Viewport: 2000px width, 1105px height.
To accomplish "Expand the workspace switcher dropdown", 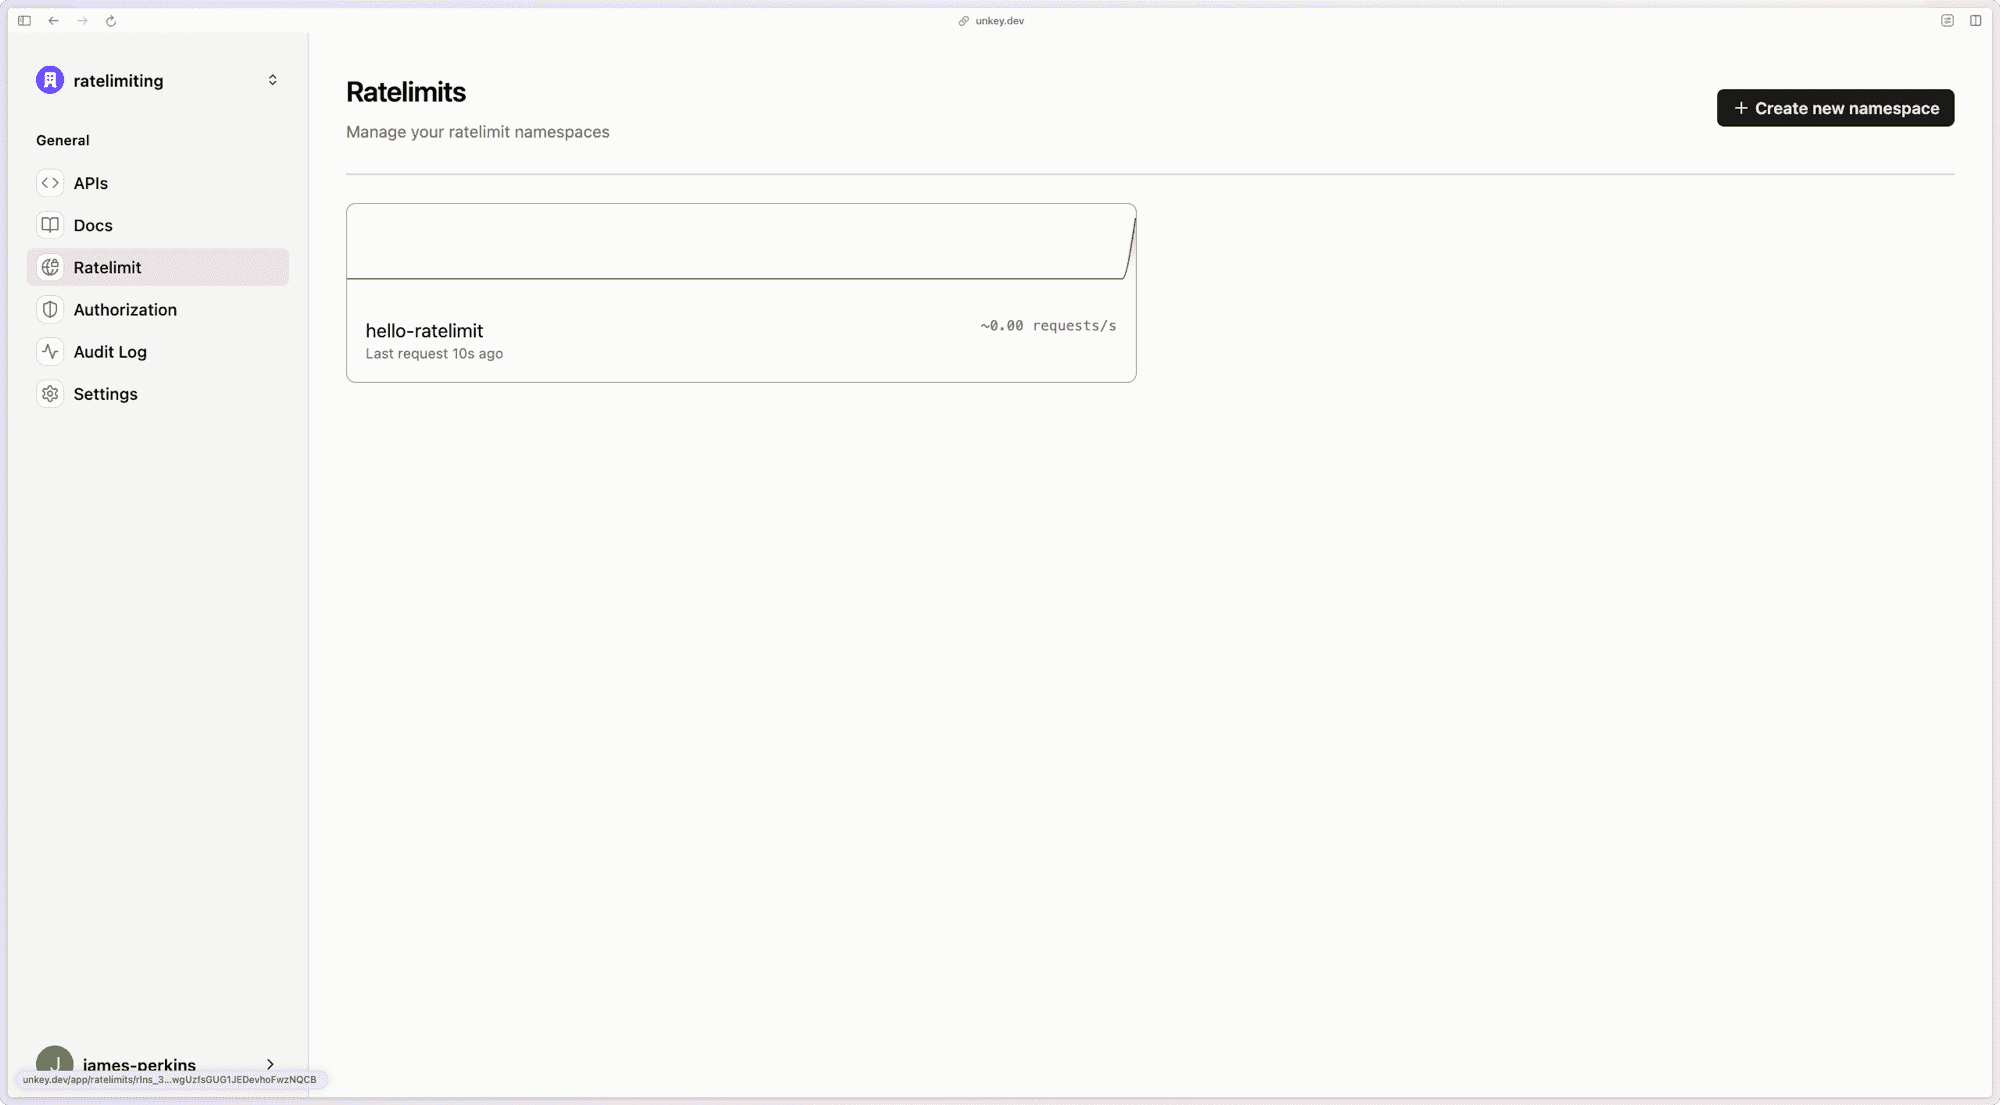I will click(x=272, y=80).
